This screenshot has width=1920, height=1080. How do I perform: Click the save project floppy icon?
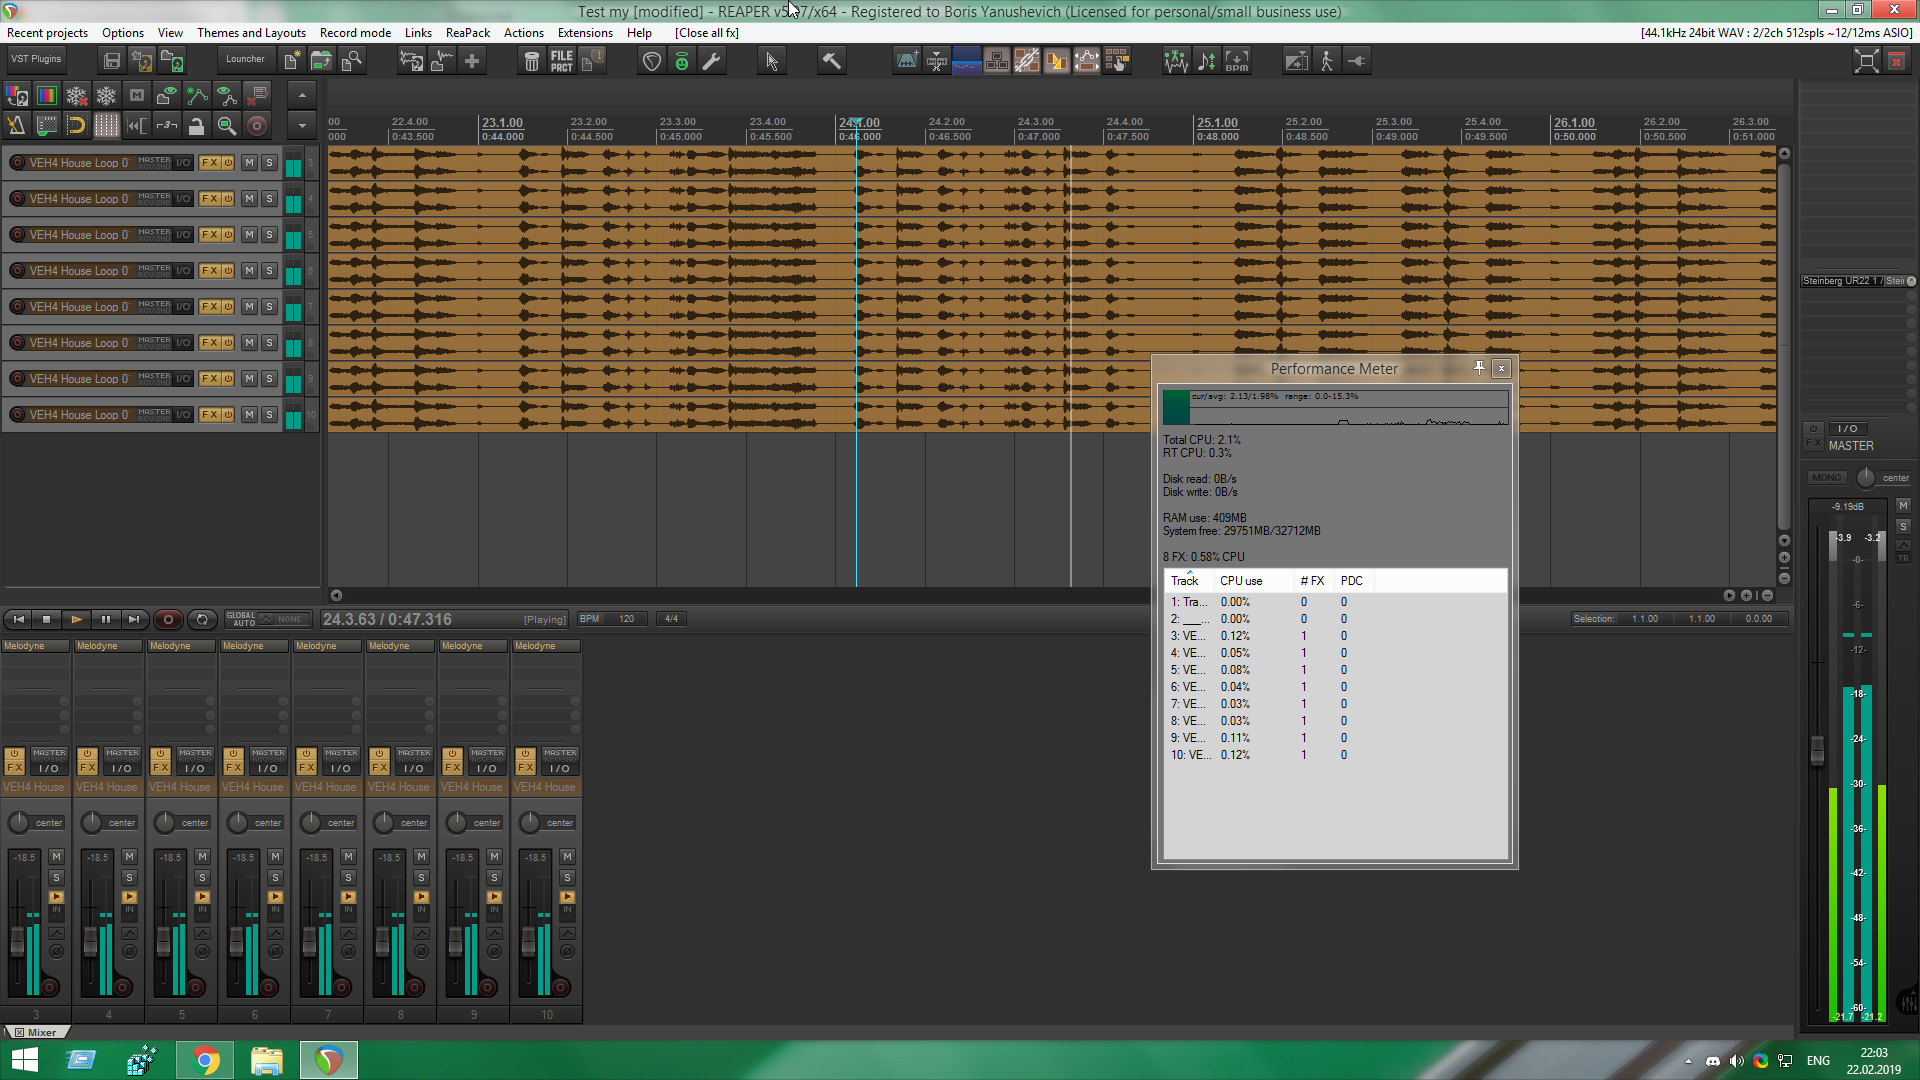(x=112, y=61)
